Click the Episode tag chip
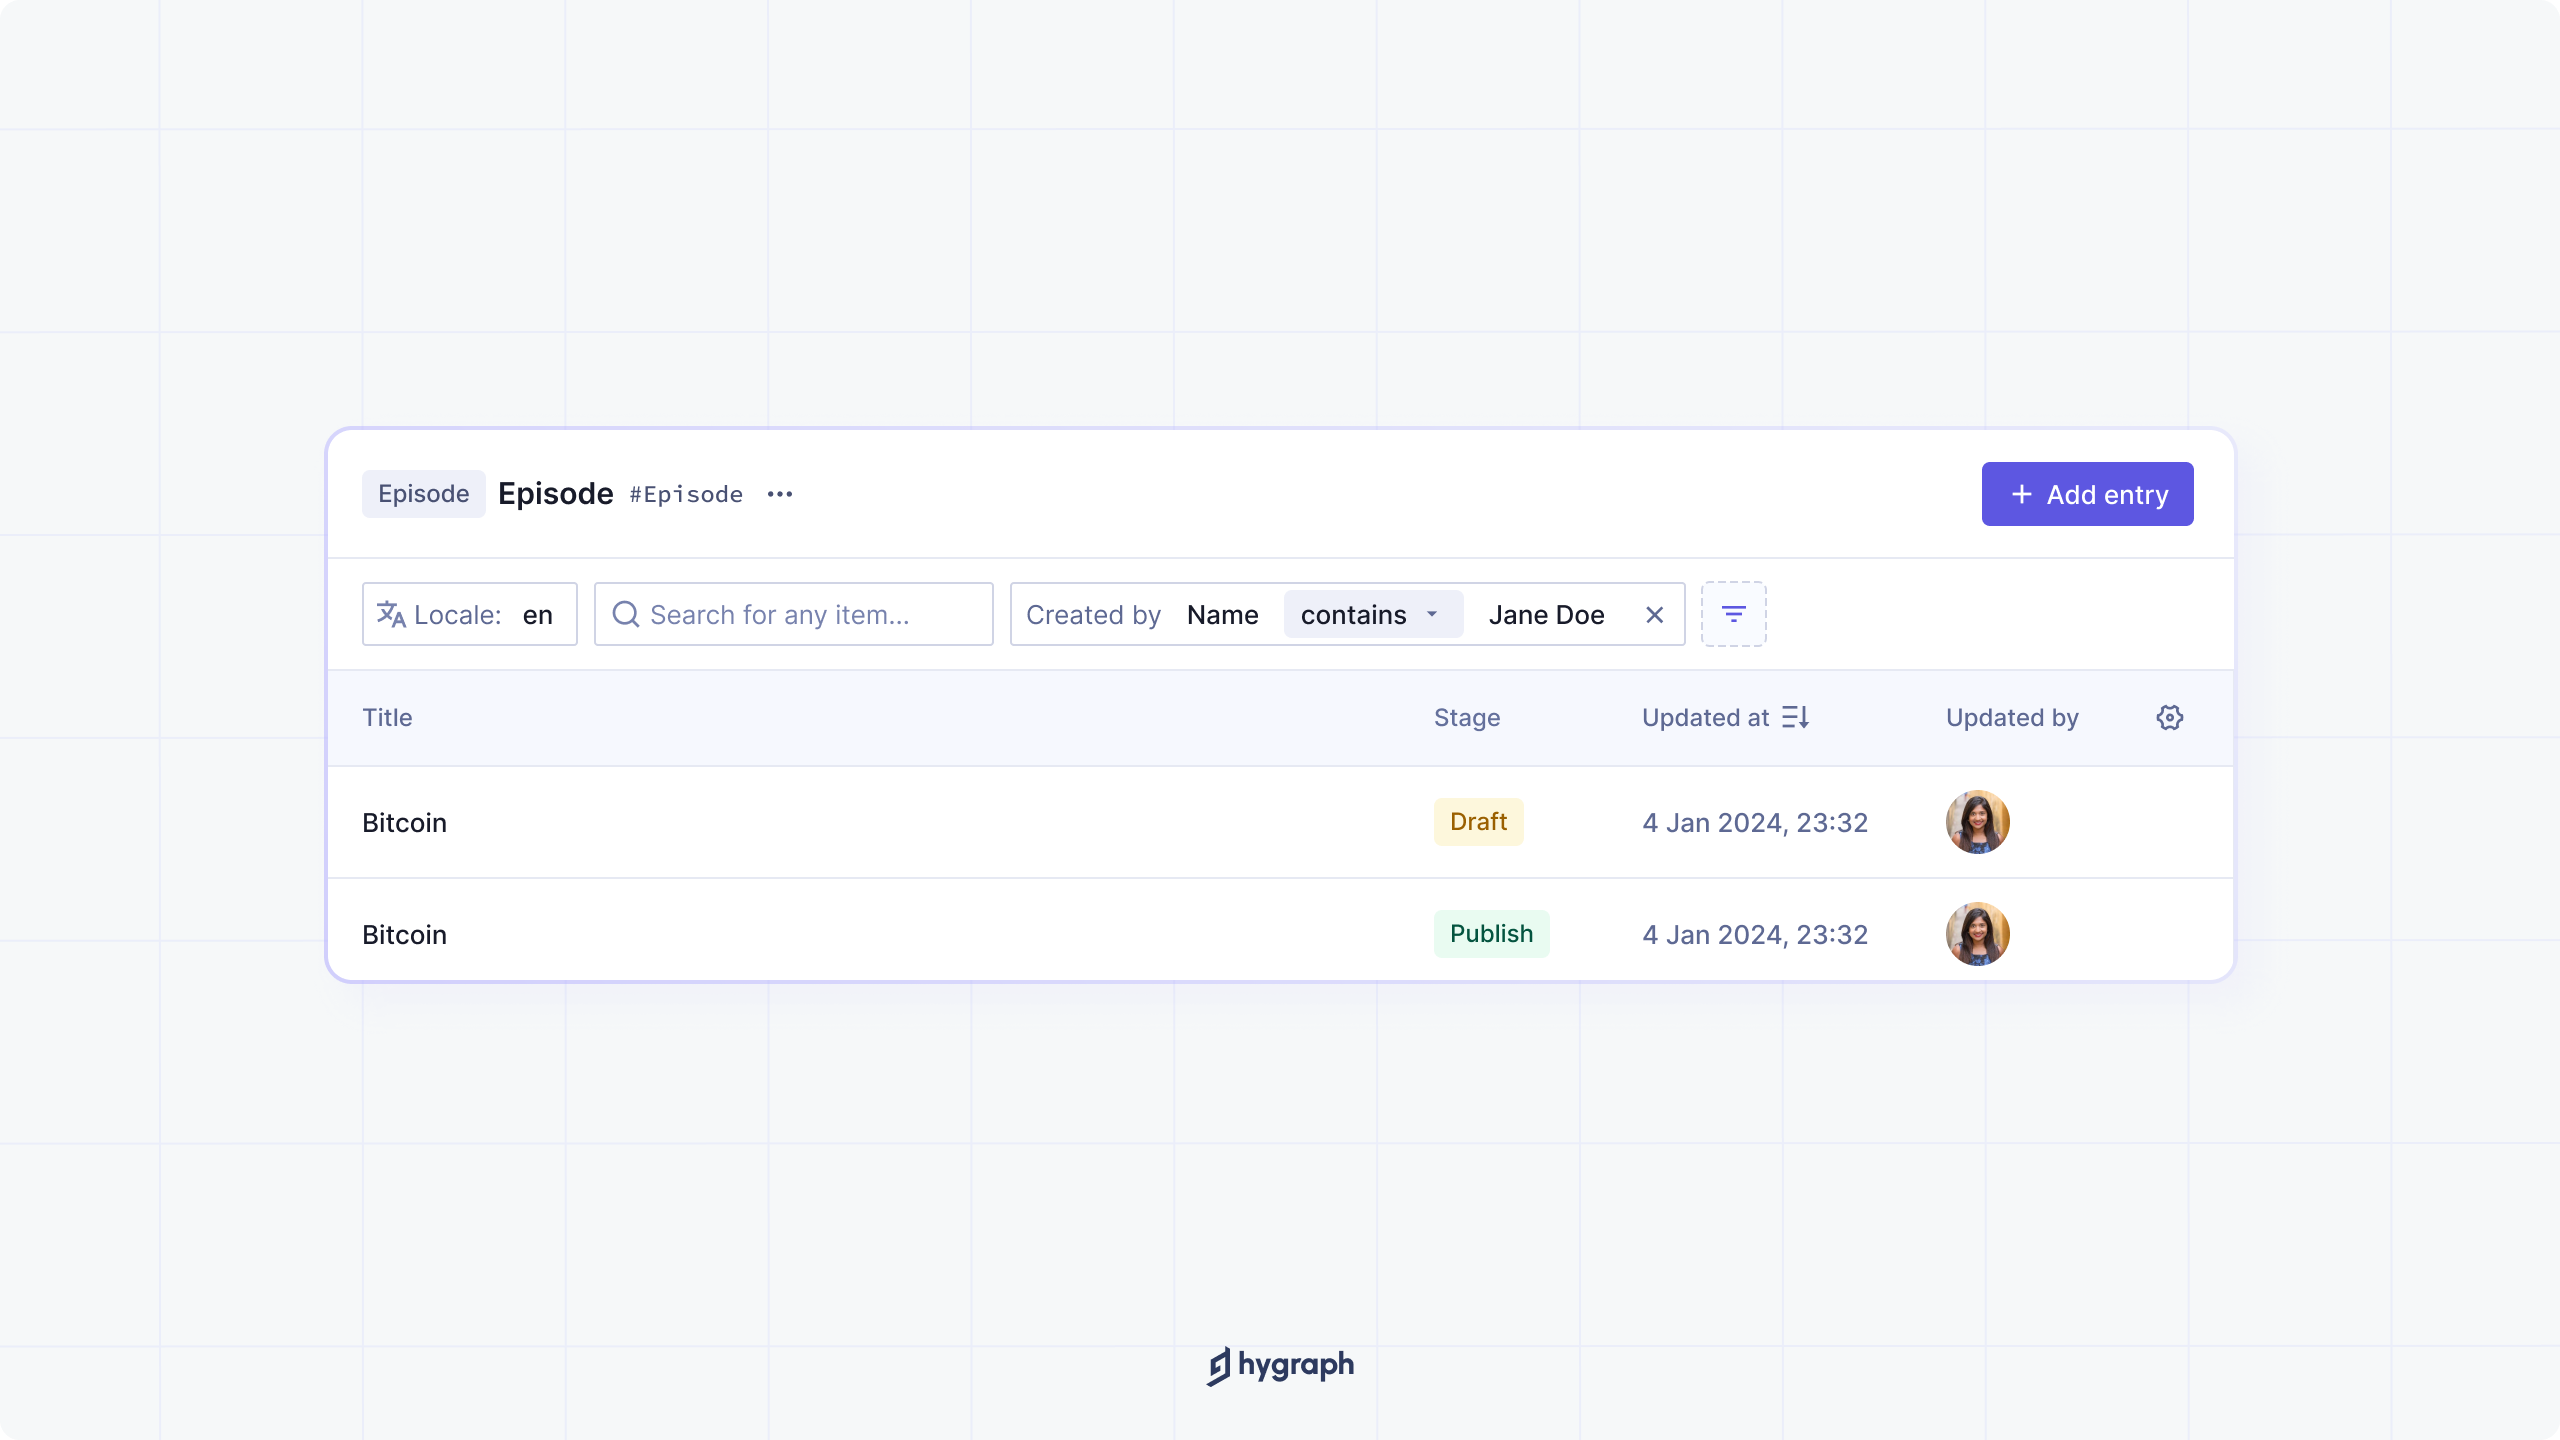 (423, 494)
